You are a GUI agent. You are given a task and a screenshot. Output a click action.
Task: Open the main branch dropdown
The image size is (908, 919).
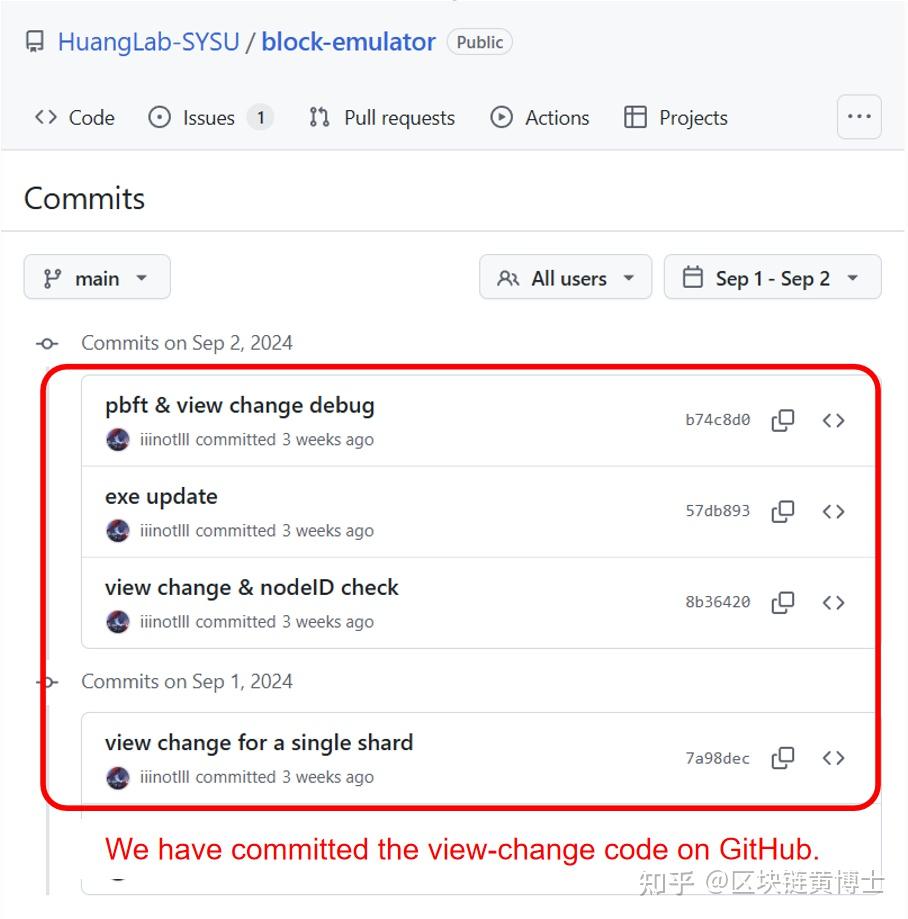point(97,278)
